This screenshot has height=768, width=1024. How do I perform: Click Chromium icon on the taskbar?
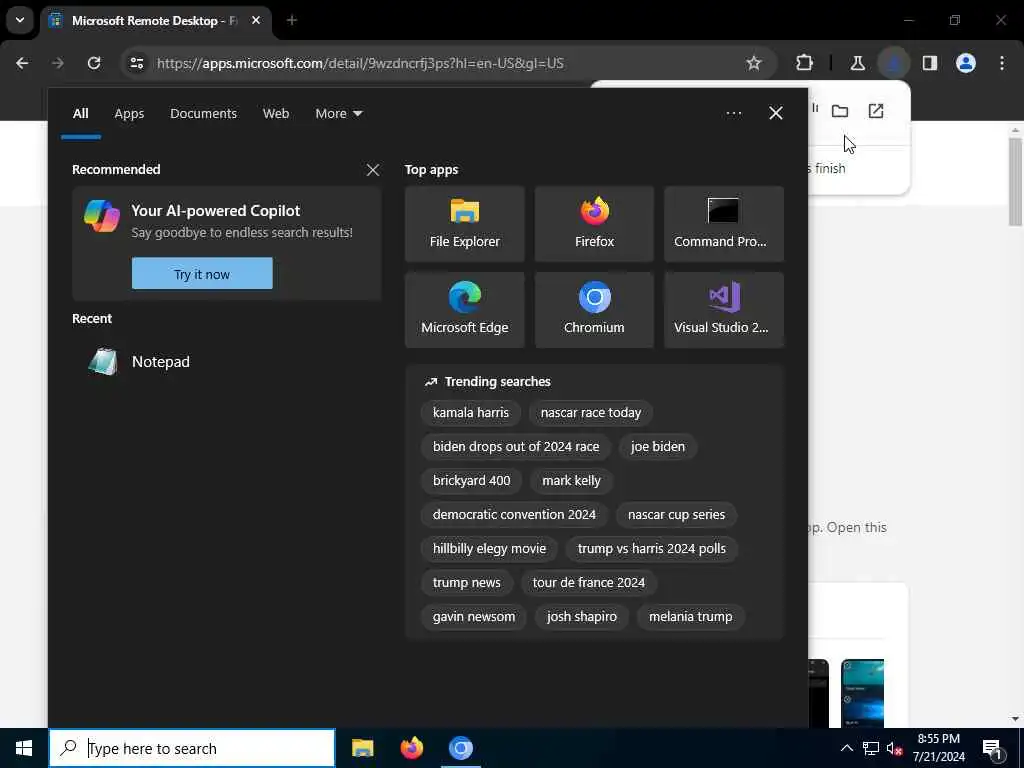pos(460,748)
